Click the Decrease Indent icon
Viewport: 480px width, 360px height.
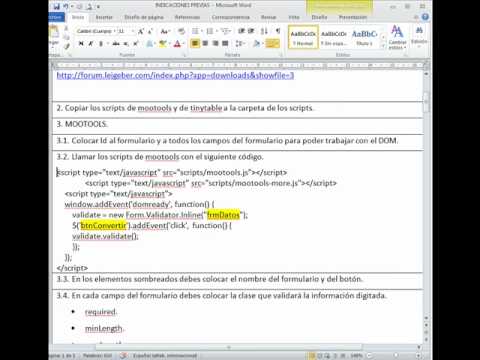click(x=242, y=31)
